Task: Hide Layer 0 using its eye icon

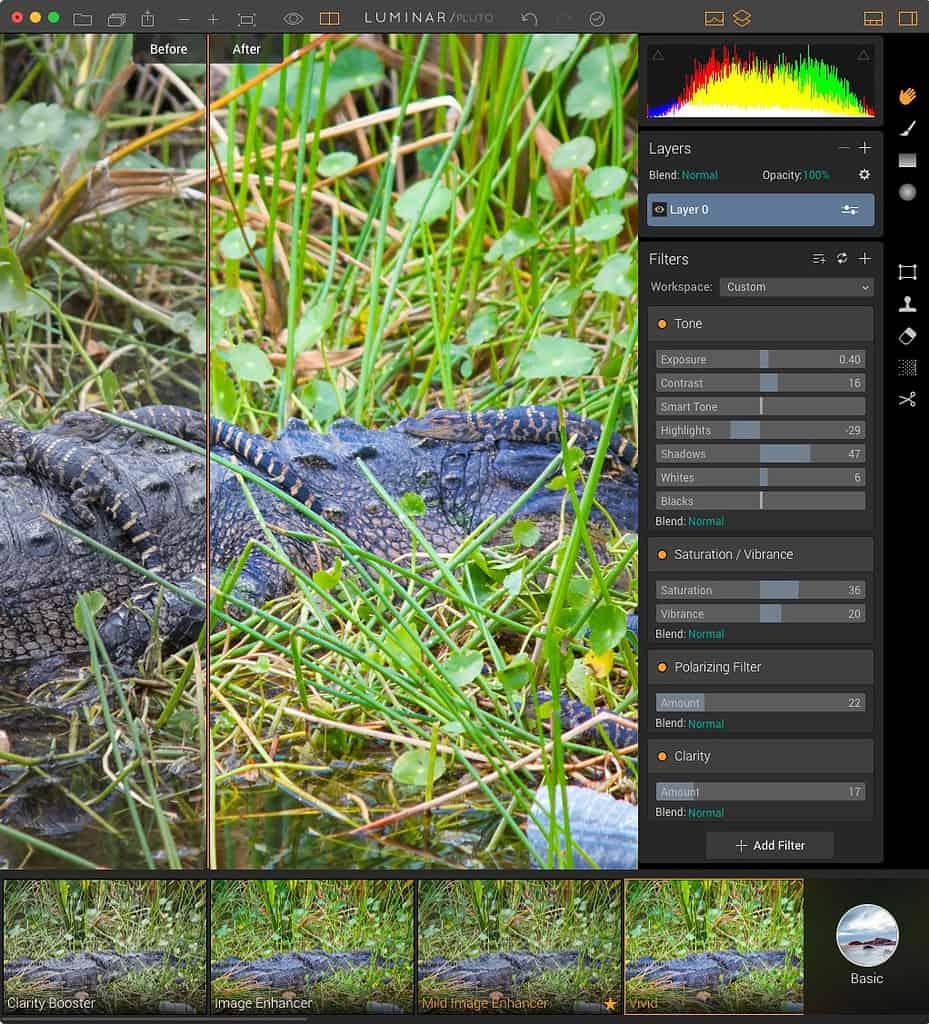Action: coord(659,210)
